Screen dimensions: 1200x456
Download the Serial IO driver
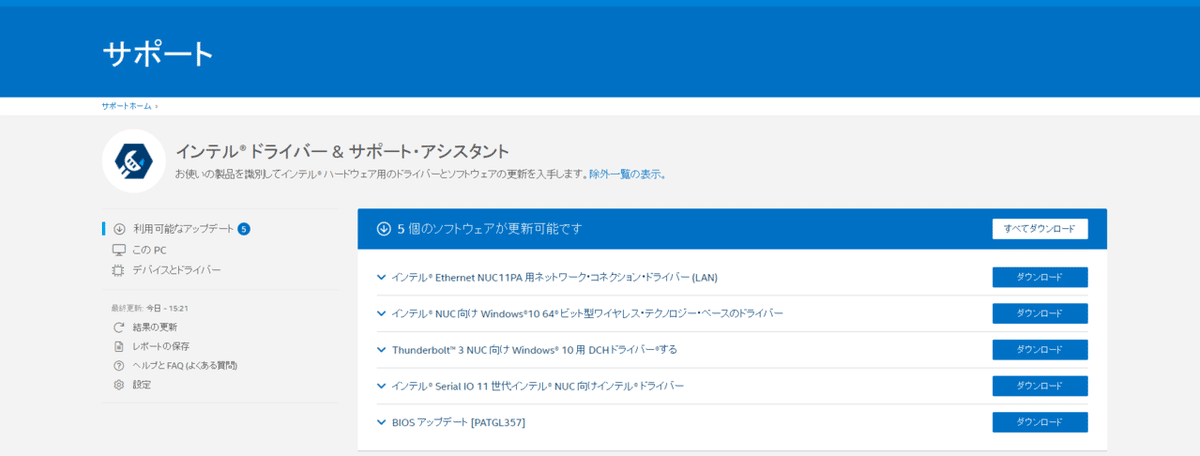[x=1040, y=385]
